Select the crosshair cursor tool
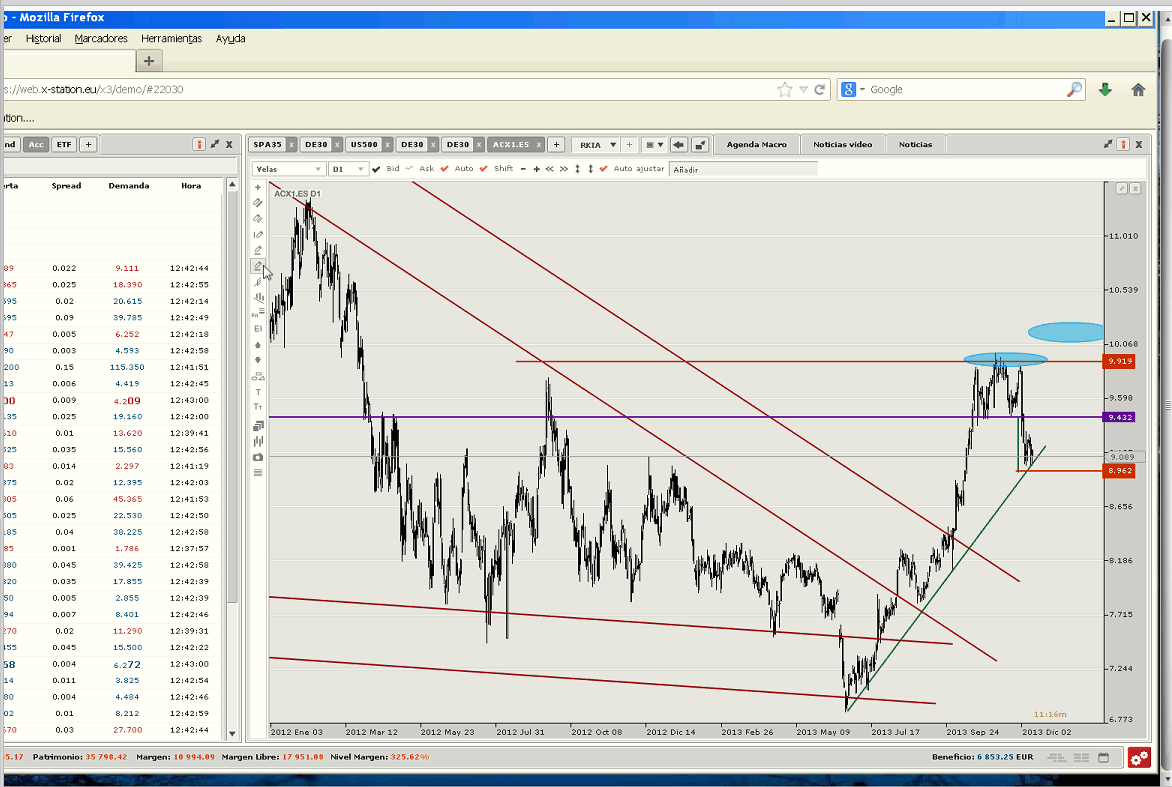The width and height of the screenshot is (1172, 787). point(258,188)
